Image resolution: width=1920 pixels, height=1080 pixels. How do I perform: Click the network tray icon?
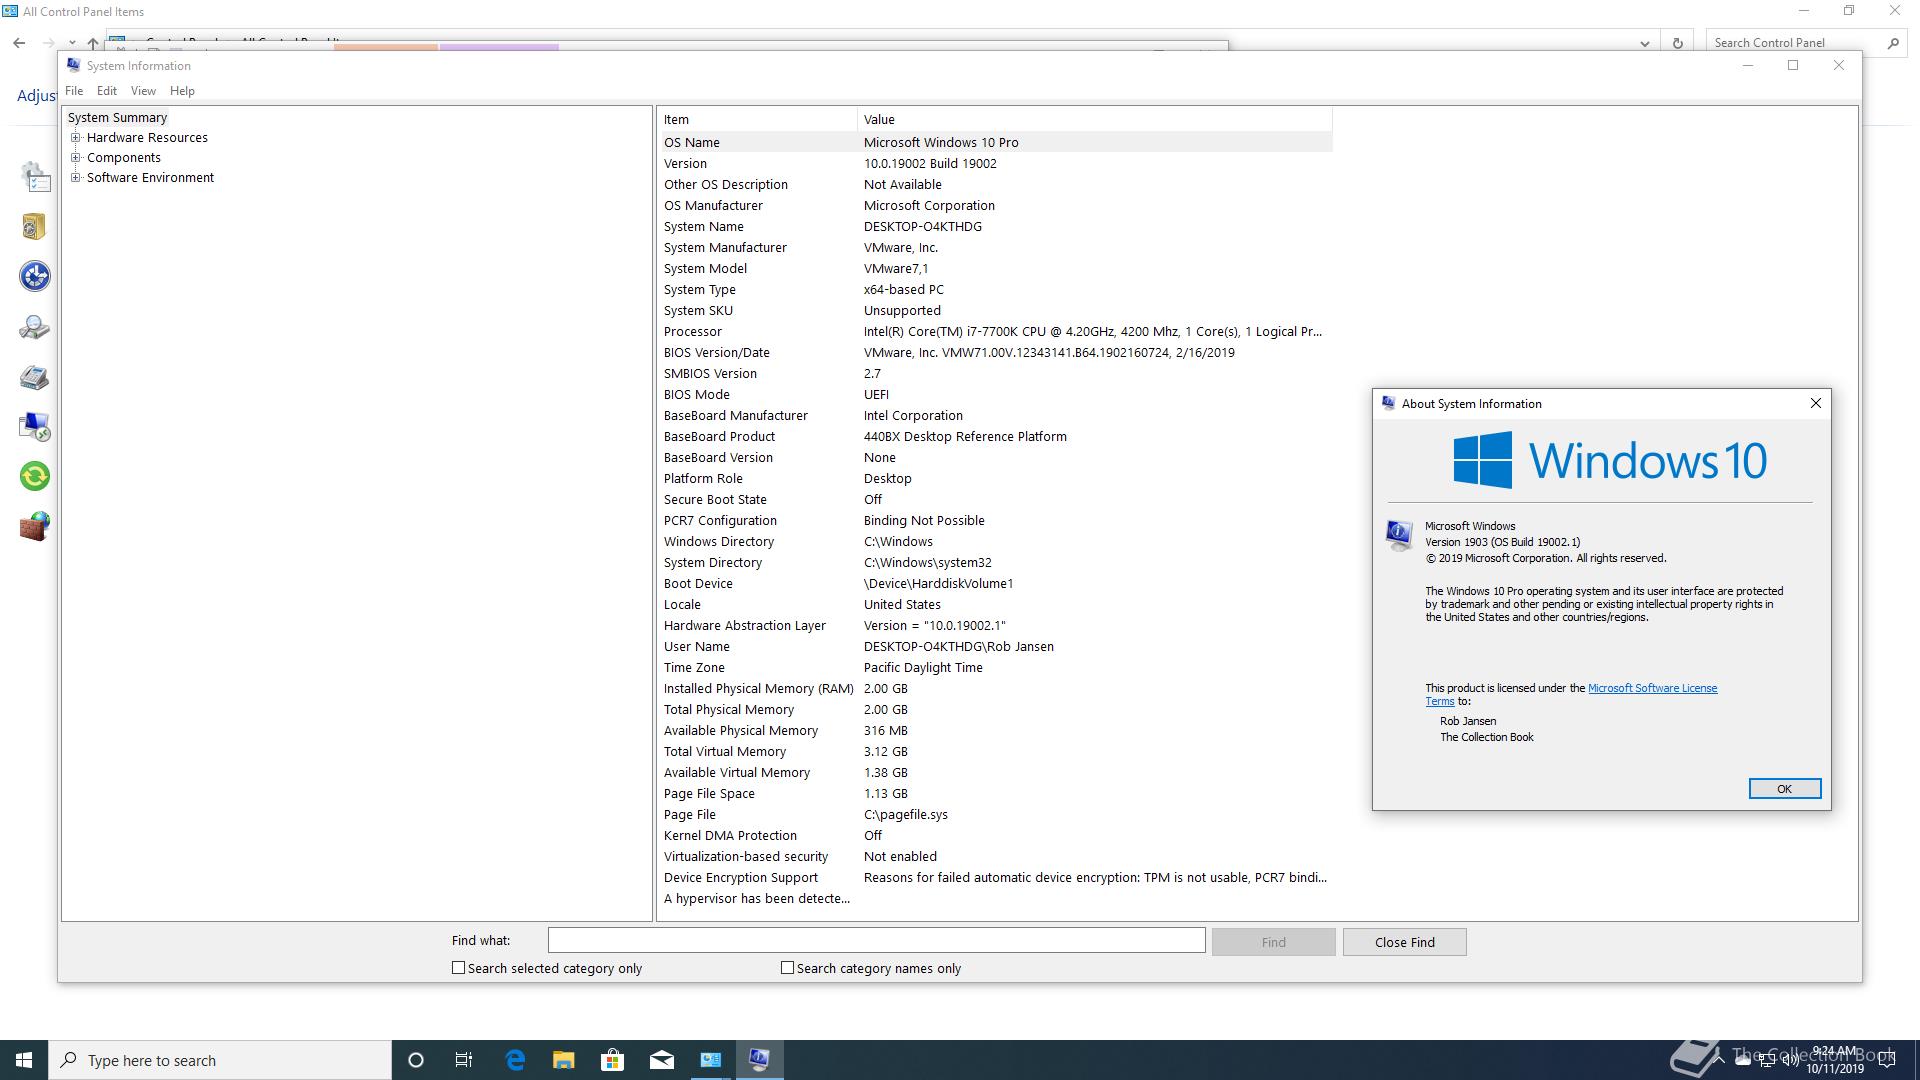tap(1766, 1060)
